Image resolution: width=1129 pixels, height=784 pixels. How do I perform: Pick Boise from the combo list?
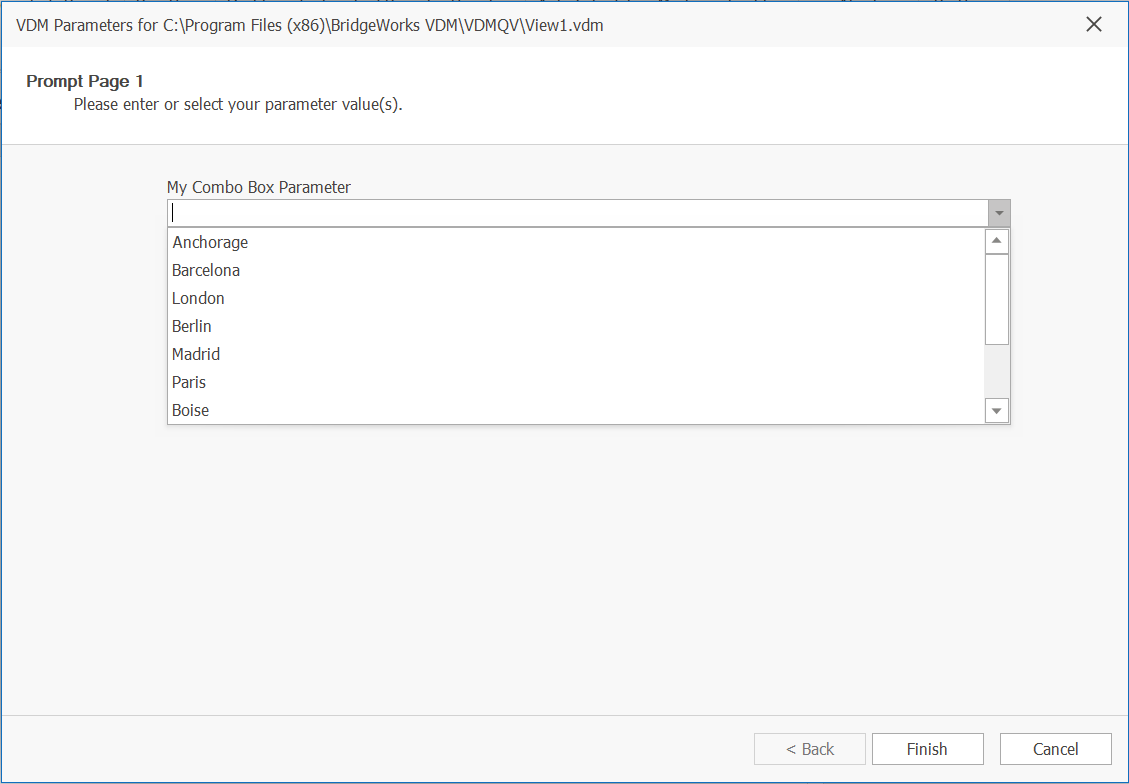576,410
